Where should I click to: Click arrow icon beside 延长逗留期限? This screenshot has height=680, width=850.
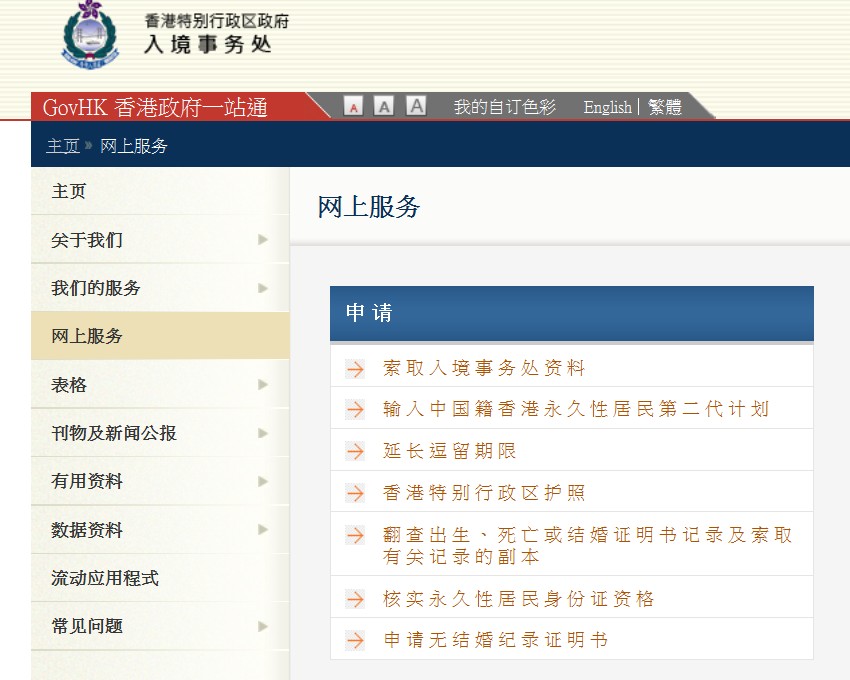coord(356,451)
